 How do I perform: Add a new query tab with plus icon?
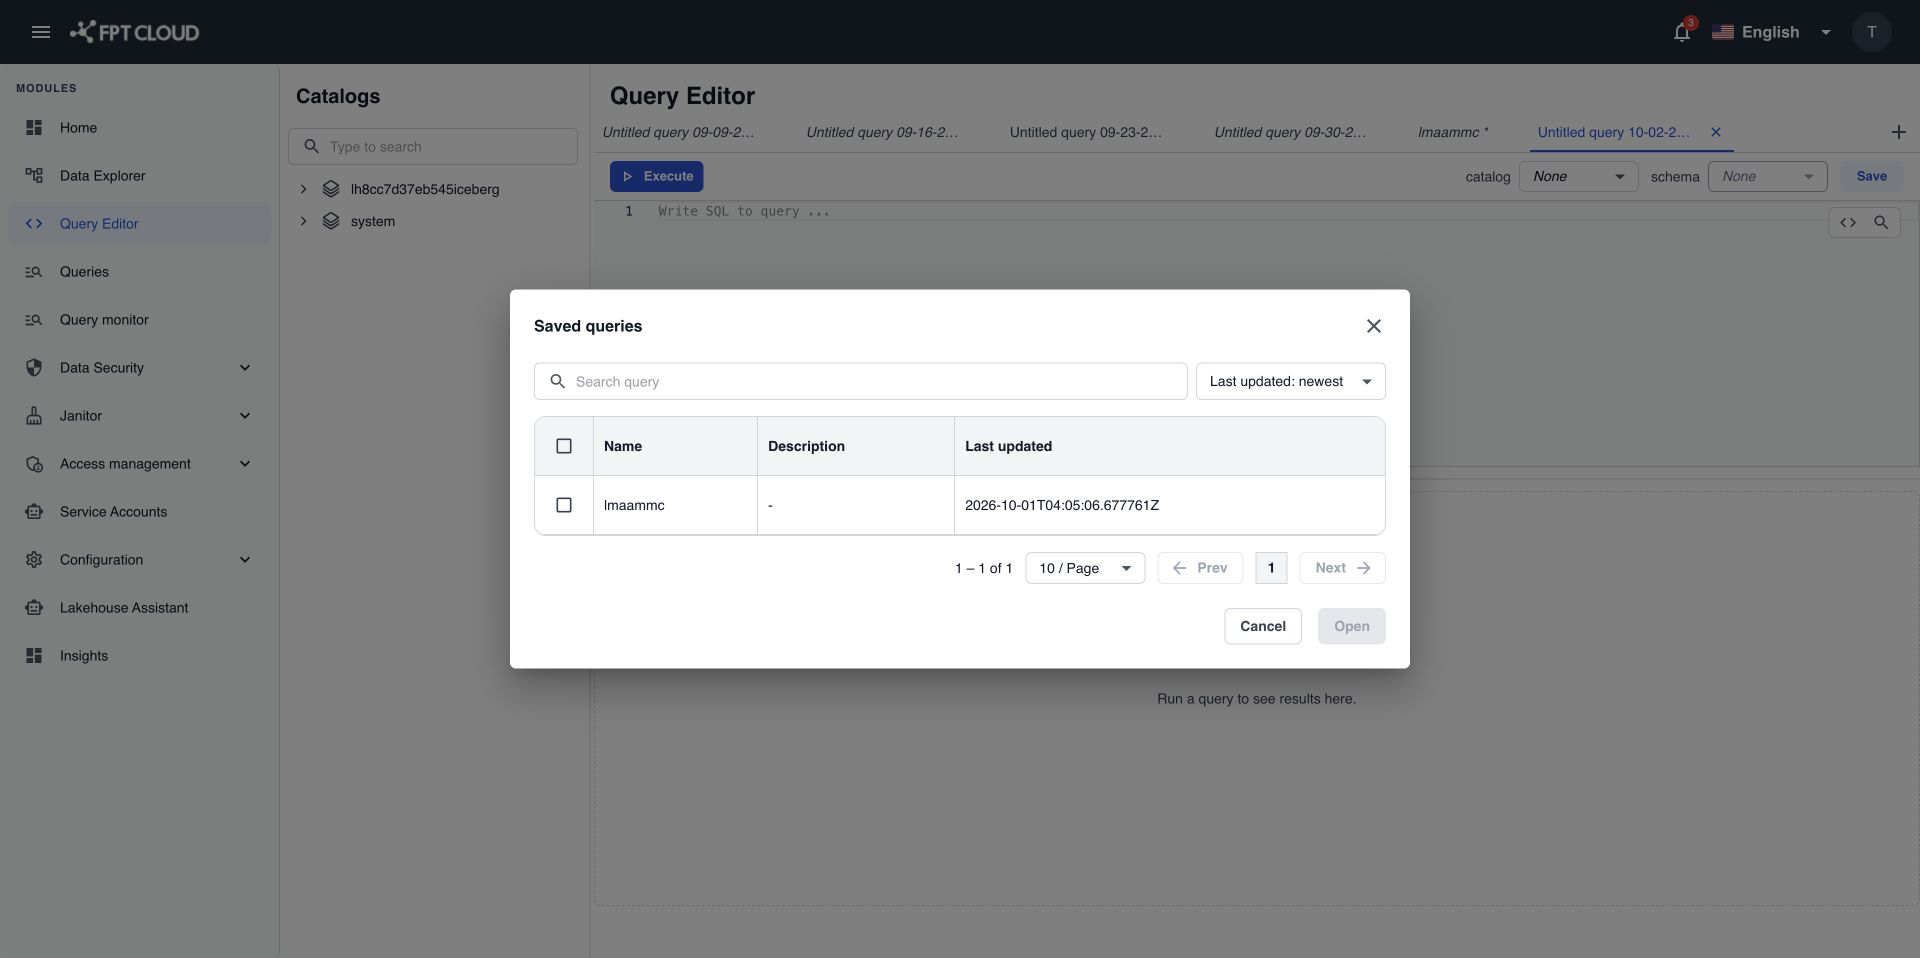point(1898,132)
